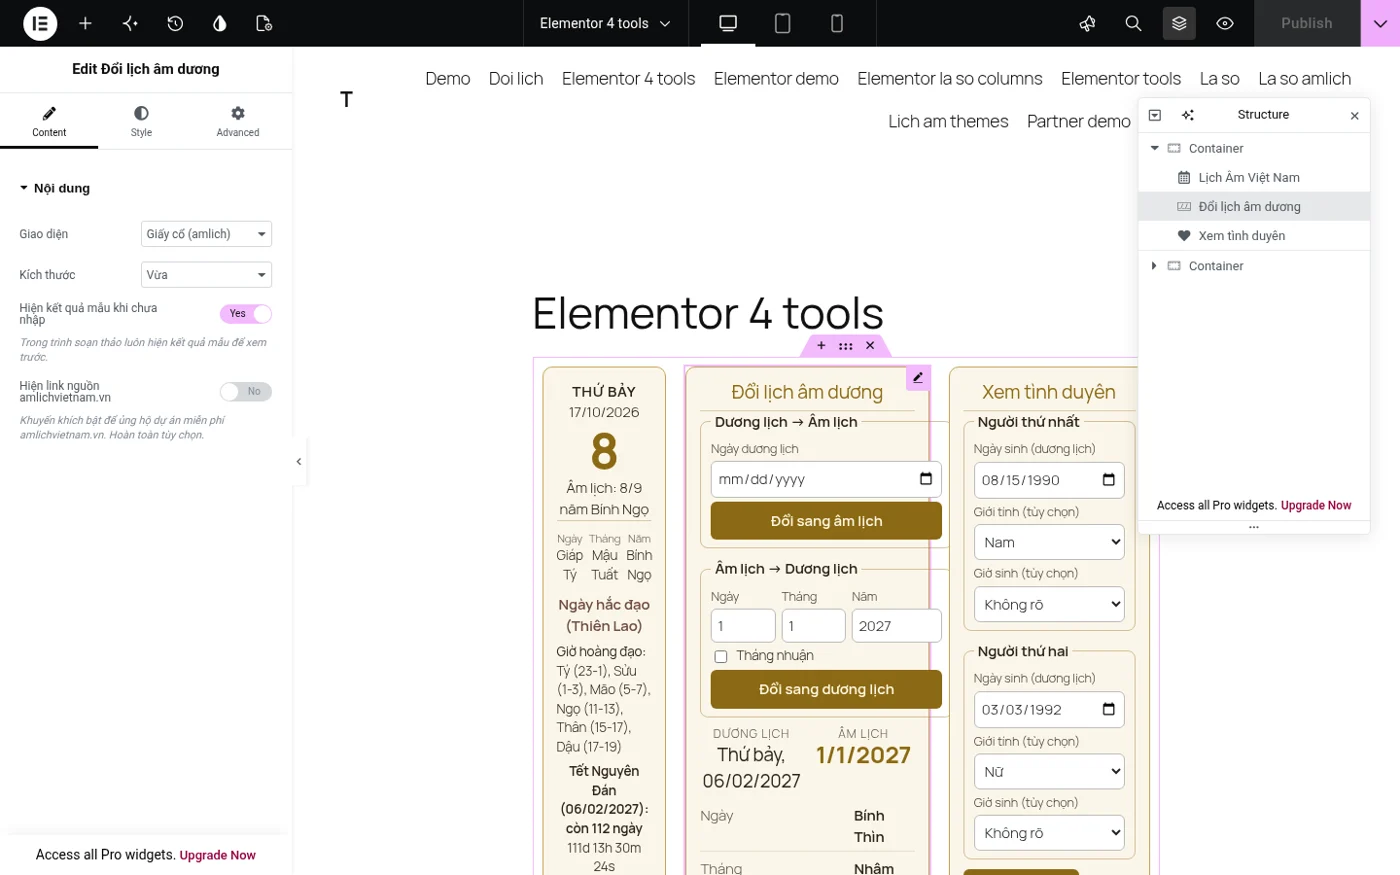Open the 'Kích thước' dropdown
This screenshot has height=875, width=1400.
[206, 275]
